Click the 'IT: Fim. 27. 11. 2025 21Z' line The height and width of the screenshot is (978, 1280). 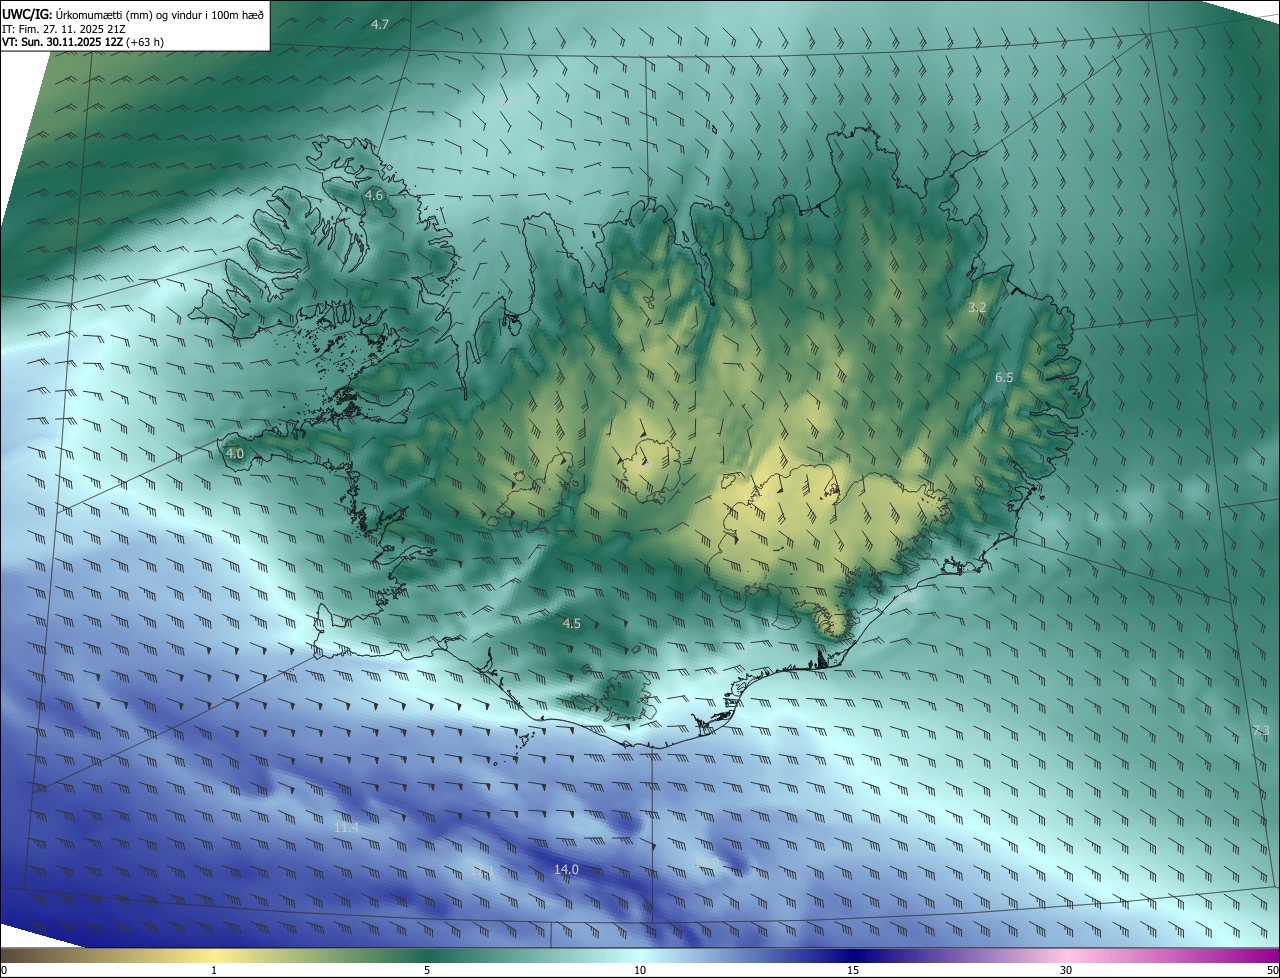pyautogui.click(x=66, y=28)
